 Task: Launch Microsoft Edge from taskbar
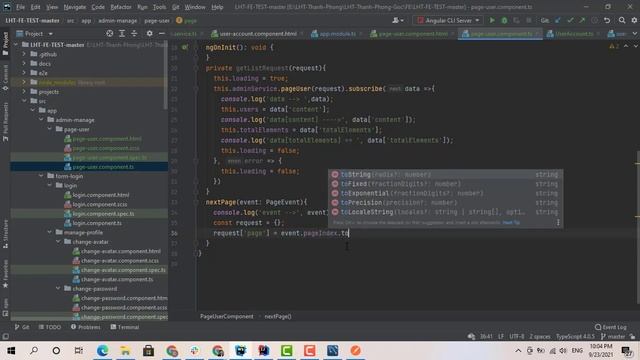click(x=102, y=351)
